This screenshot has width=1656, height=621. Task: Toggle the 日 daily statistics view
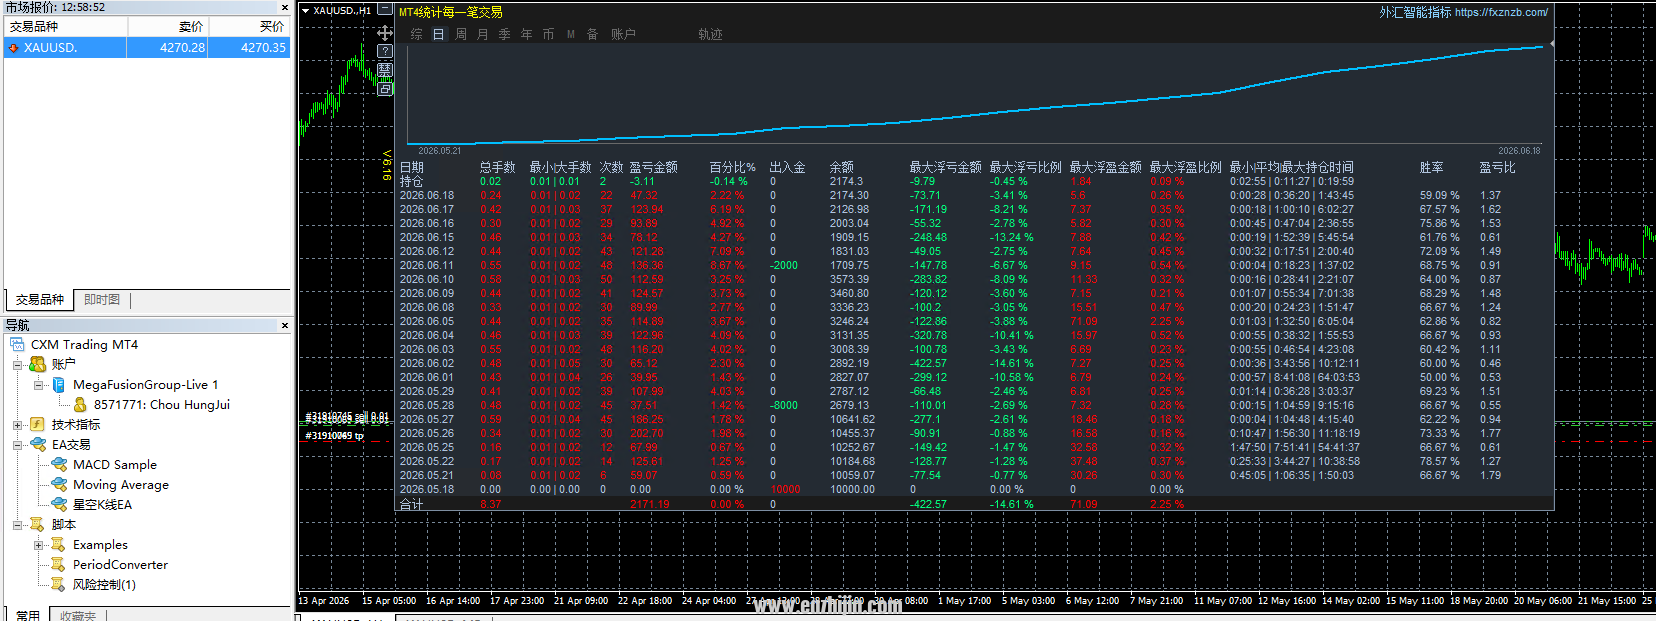pos(438,34)
